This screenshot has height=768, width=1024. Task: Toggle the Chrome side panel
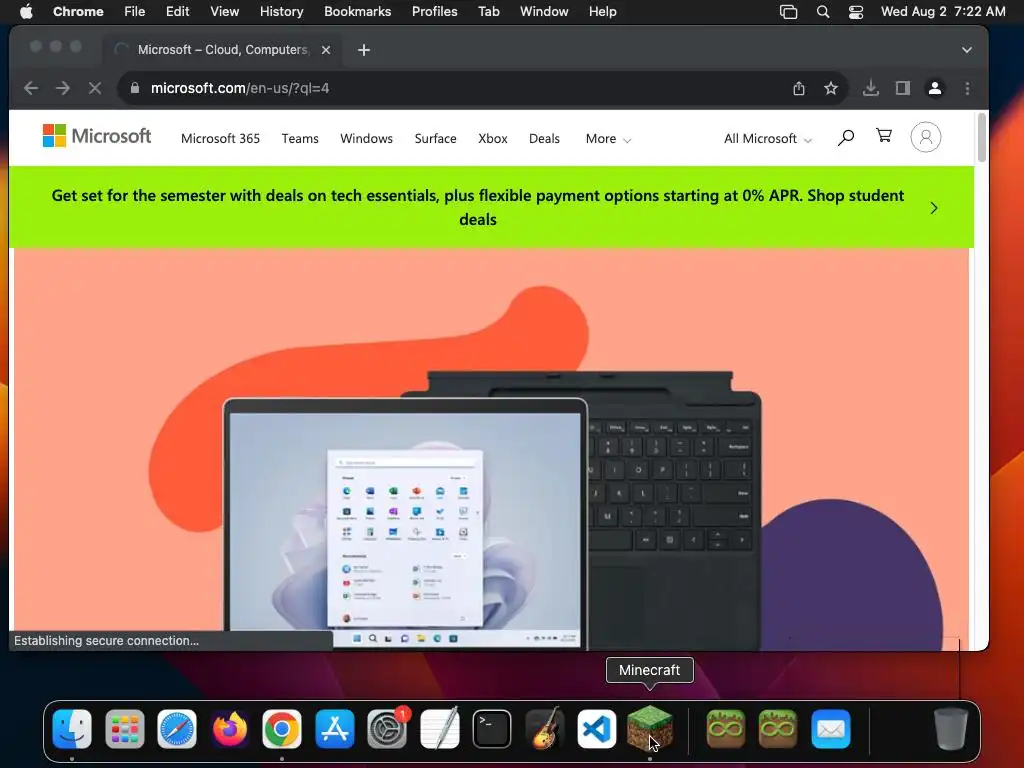pyautogui.click(x=903, y=88)
